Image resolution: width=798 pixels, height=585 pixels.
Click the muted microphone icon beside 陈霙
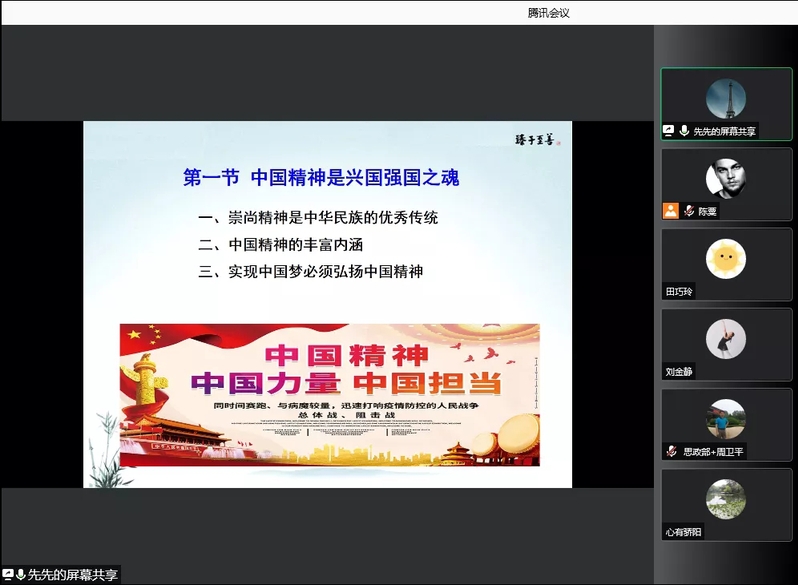689,211
